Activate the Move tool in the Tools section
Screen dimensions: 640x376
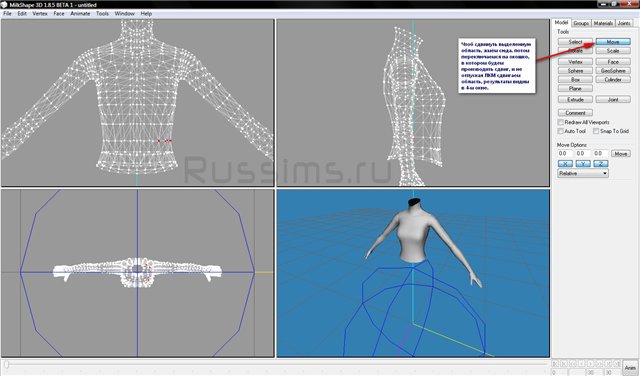point(613,42)
